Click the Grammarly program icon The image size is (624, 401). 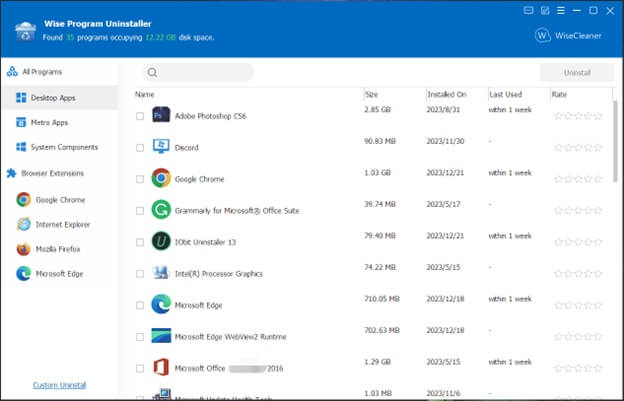[x=161, y=210]
